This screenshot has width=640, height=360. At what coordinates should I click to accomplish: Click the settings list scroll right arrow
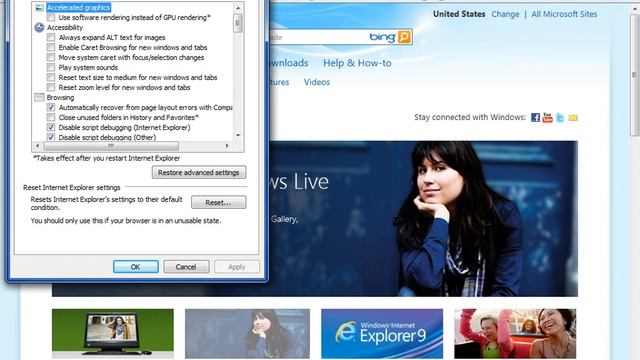227,146
